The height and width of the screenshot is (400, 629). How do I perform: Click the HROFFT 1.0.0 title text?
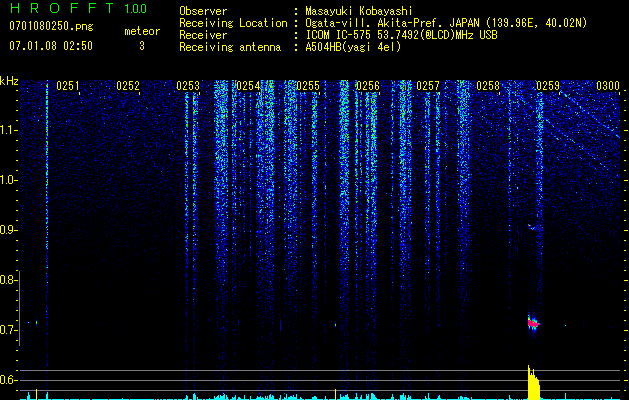[x=78, y=8]
